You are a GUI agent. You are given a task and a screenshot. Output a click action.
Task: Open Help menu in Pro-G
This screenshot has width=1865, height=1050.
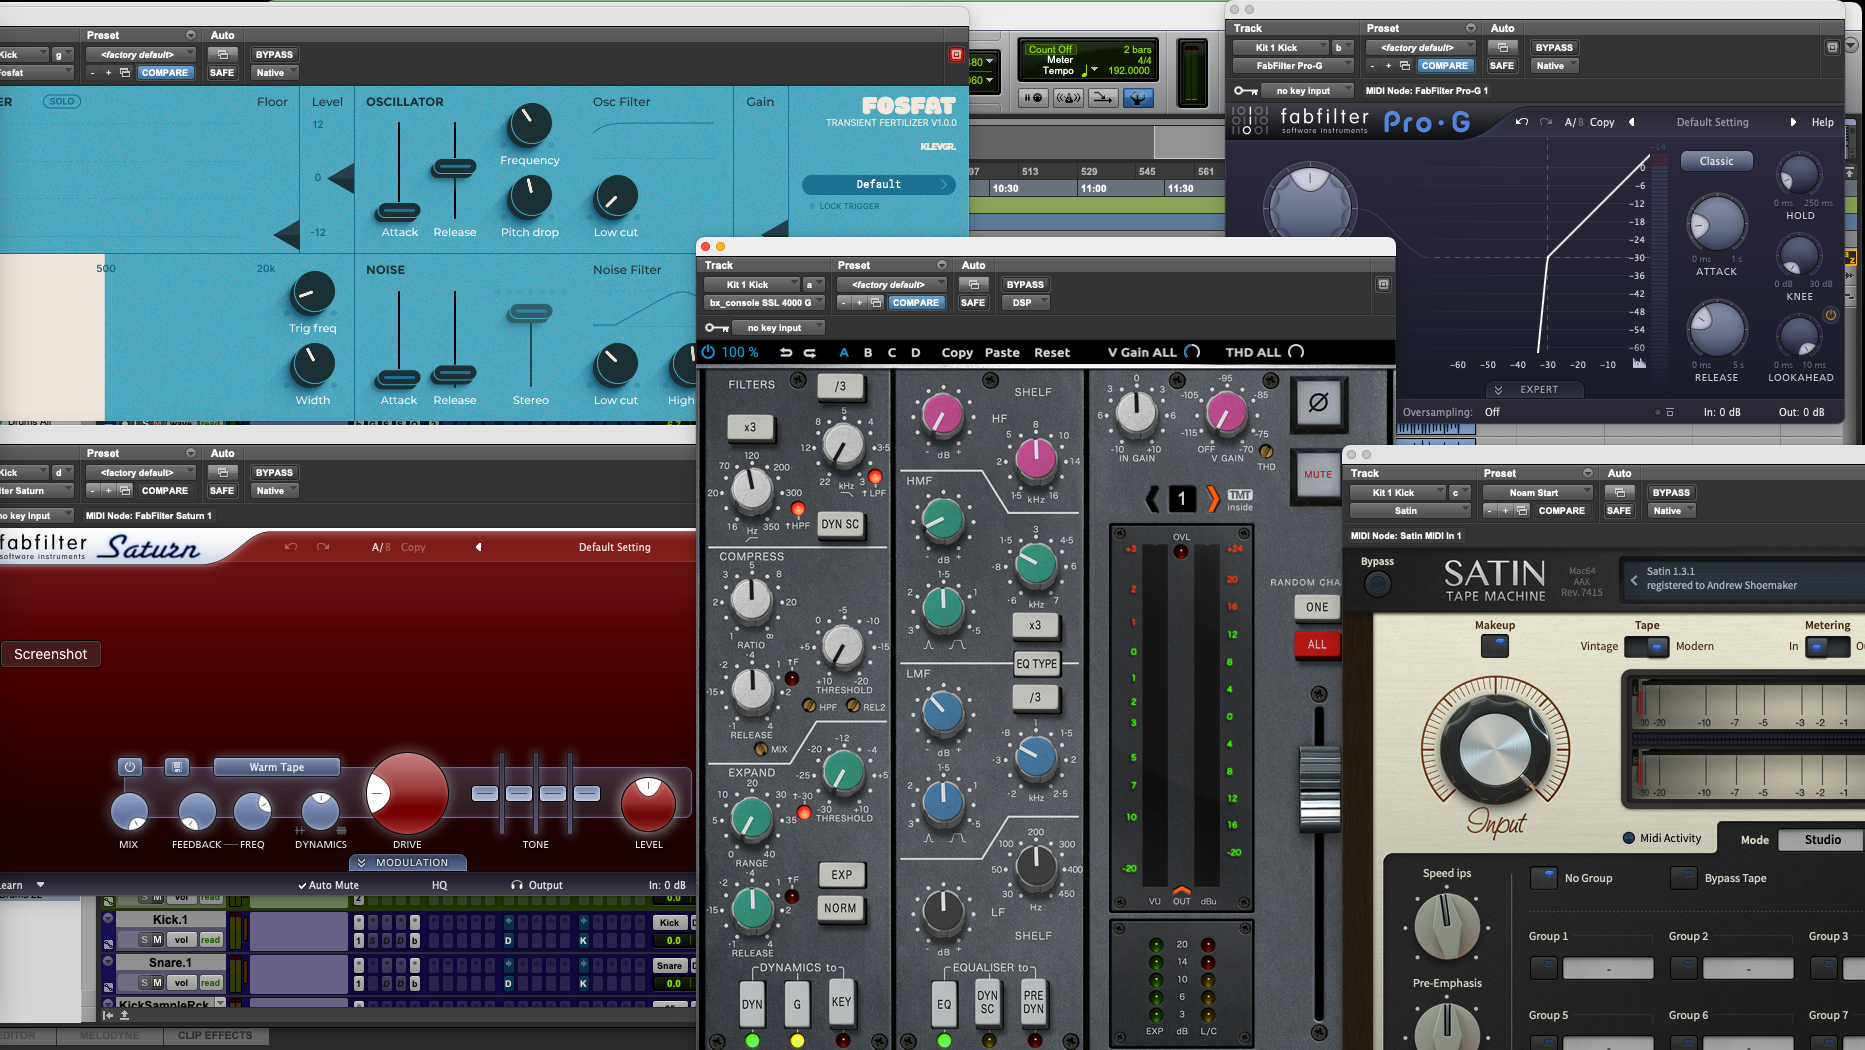tap(1823, 122)
